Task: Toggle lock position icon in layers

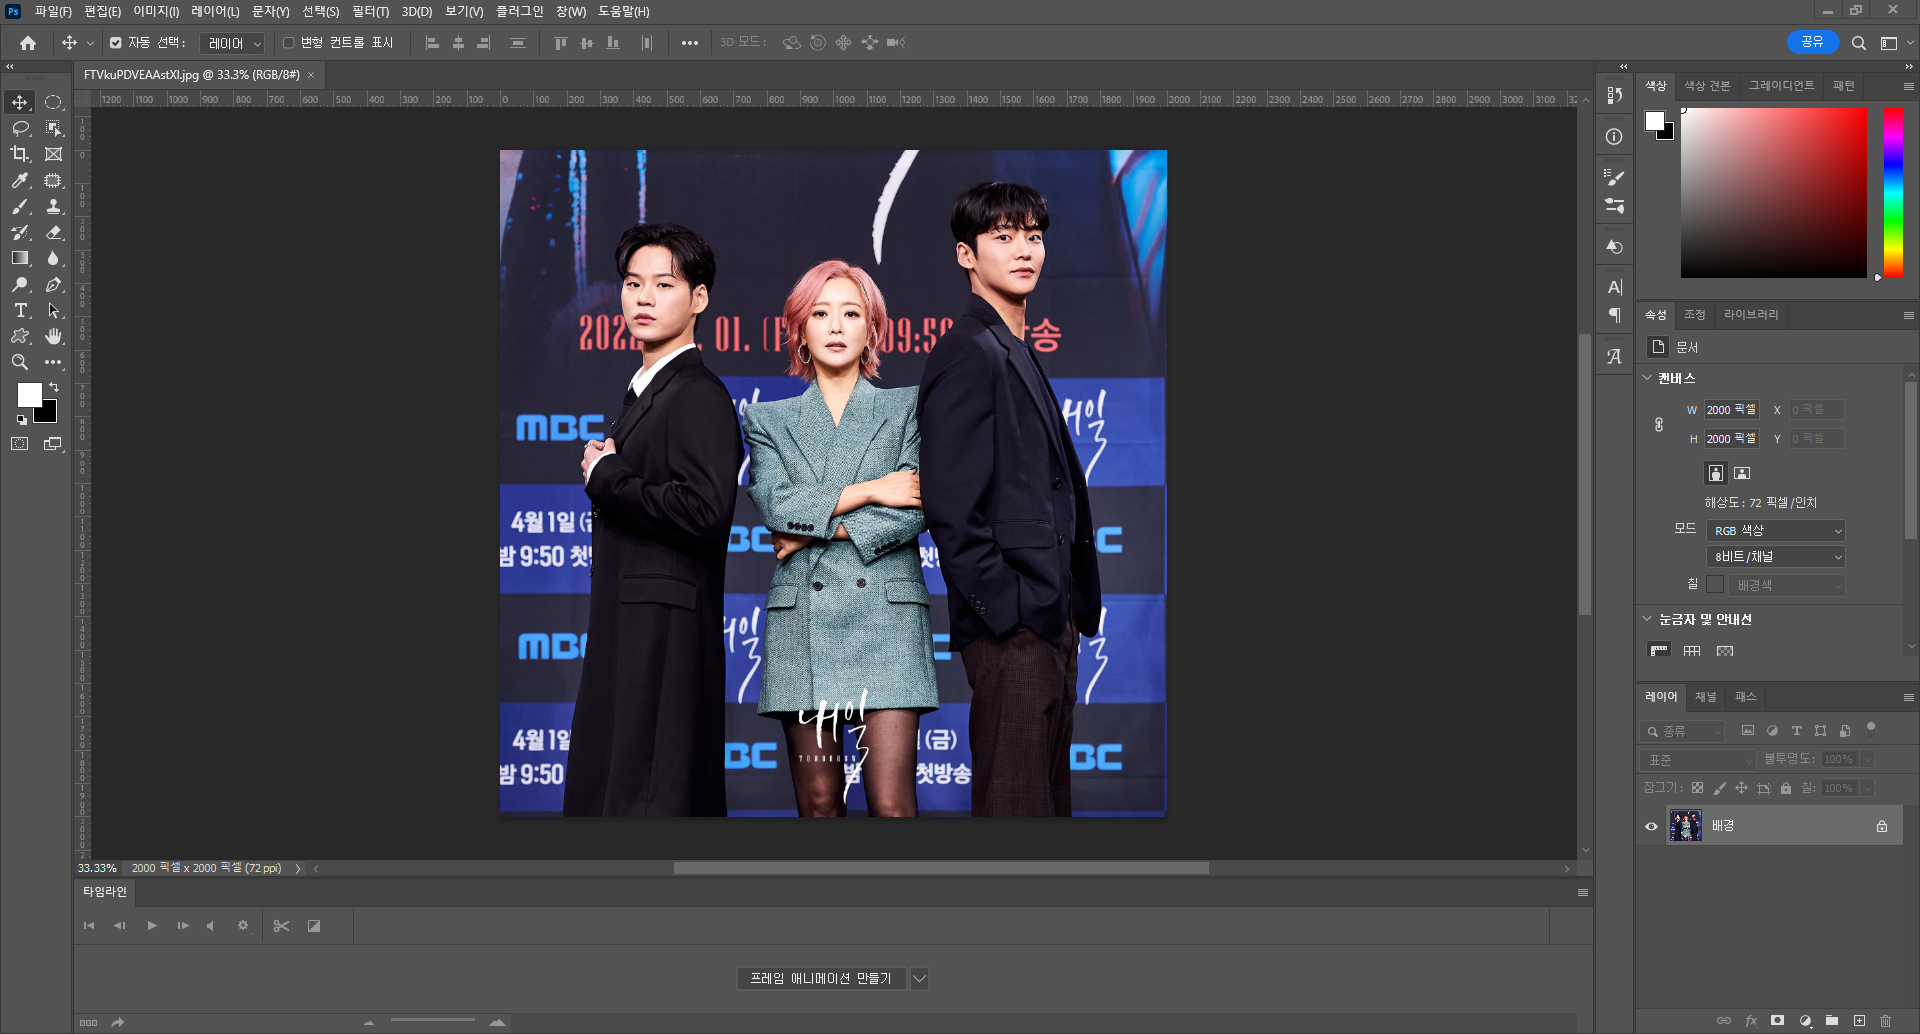Action: (1741, 788)
